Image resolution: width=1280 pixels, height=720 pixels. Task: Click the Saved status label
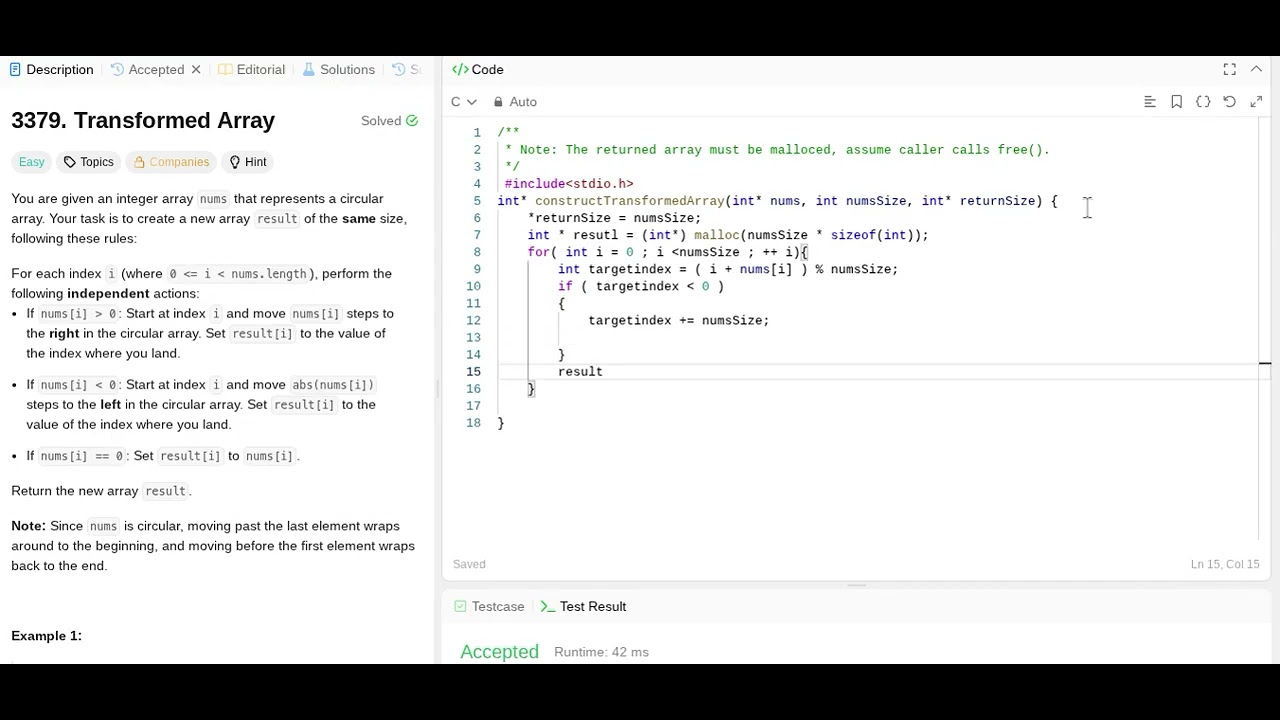469,564
